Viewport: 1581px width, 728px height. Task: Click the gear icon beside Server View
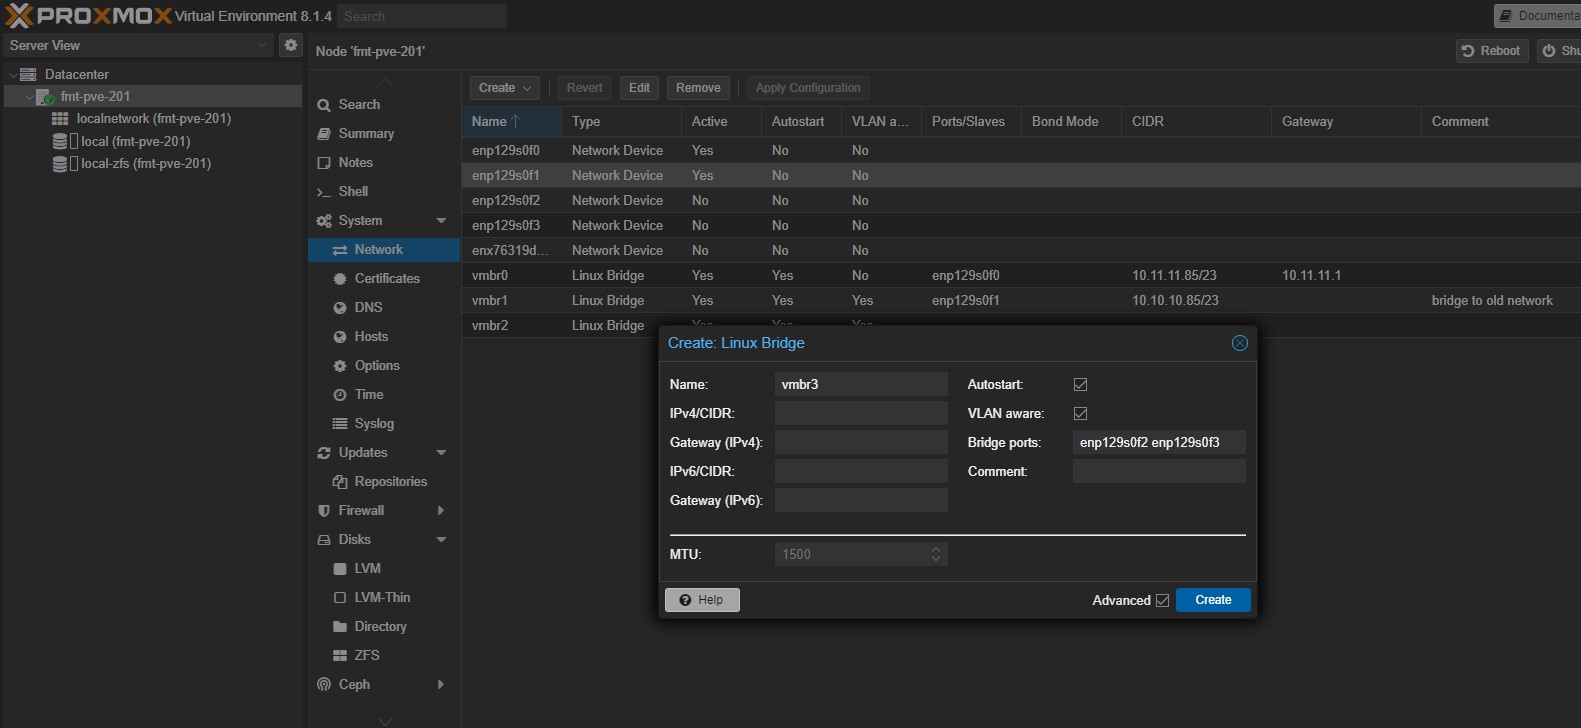[290, 45]
